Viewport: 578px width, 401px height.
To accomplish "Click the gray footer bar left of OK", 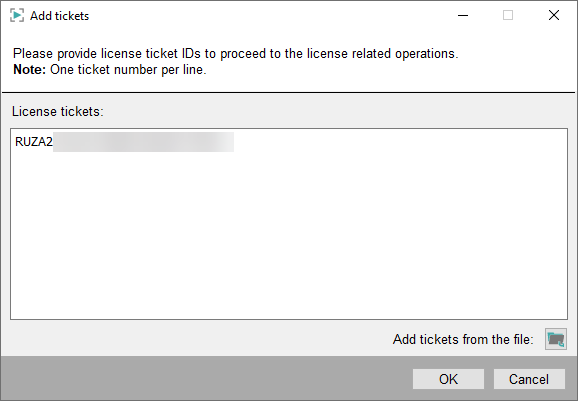I will pos(206,379).
